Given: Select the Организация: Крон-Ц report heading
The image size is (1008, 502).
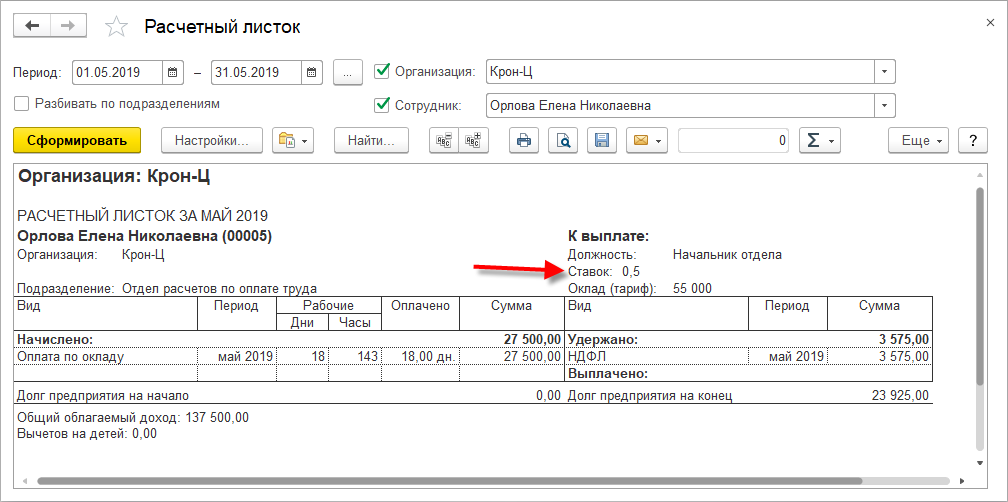Looking at the screenshot, I should coord(114,177).
